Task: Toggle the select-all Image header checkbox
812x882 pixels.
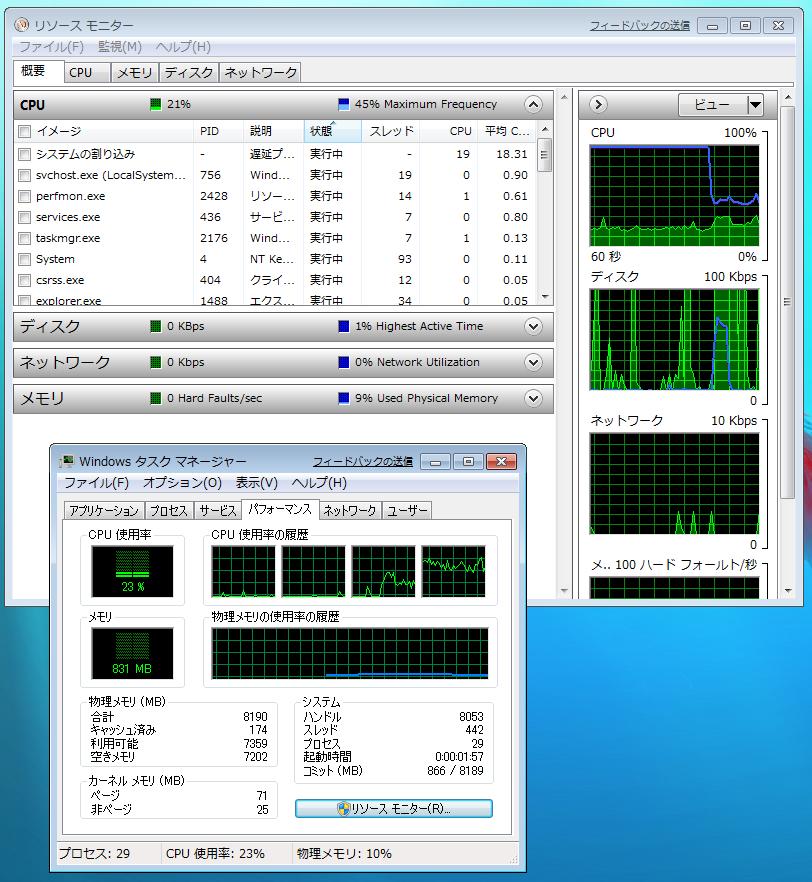Action: 25,132
